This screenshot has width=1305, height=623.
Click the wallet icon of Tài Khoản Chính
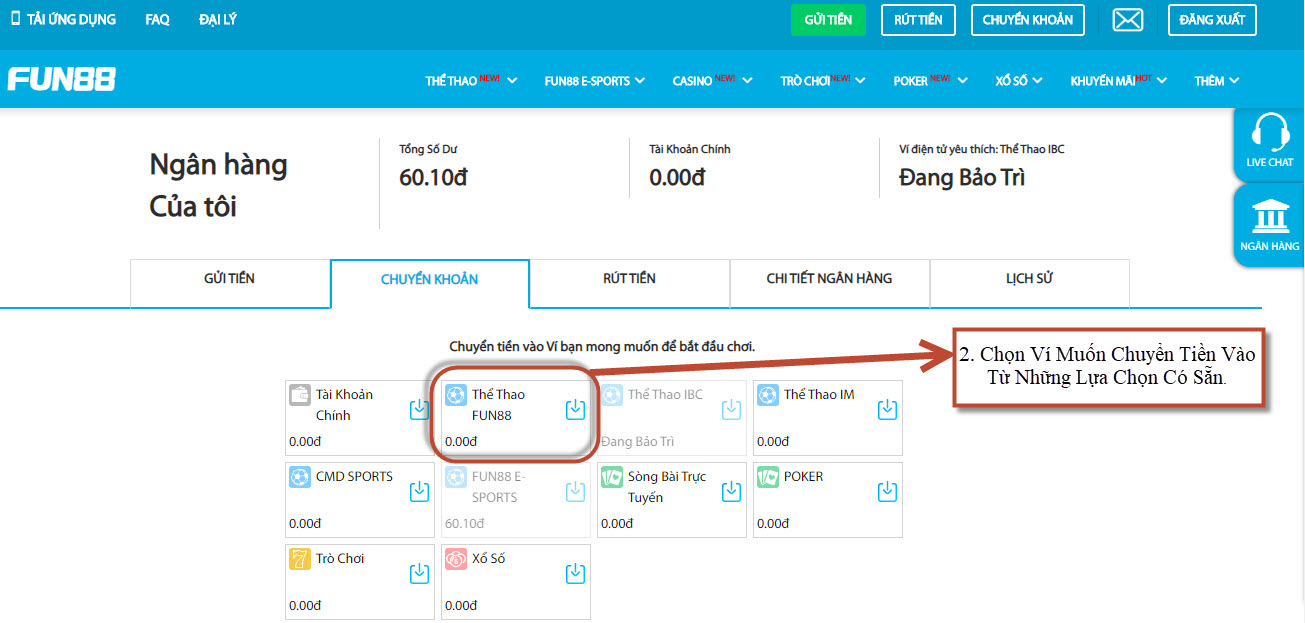(x=299, y=395)
